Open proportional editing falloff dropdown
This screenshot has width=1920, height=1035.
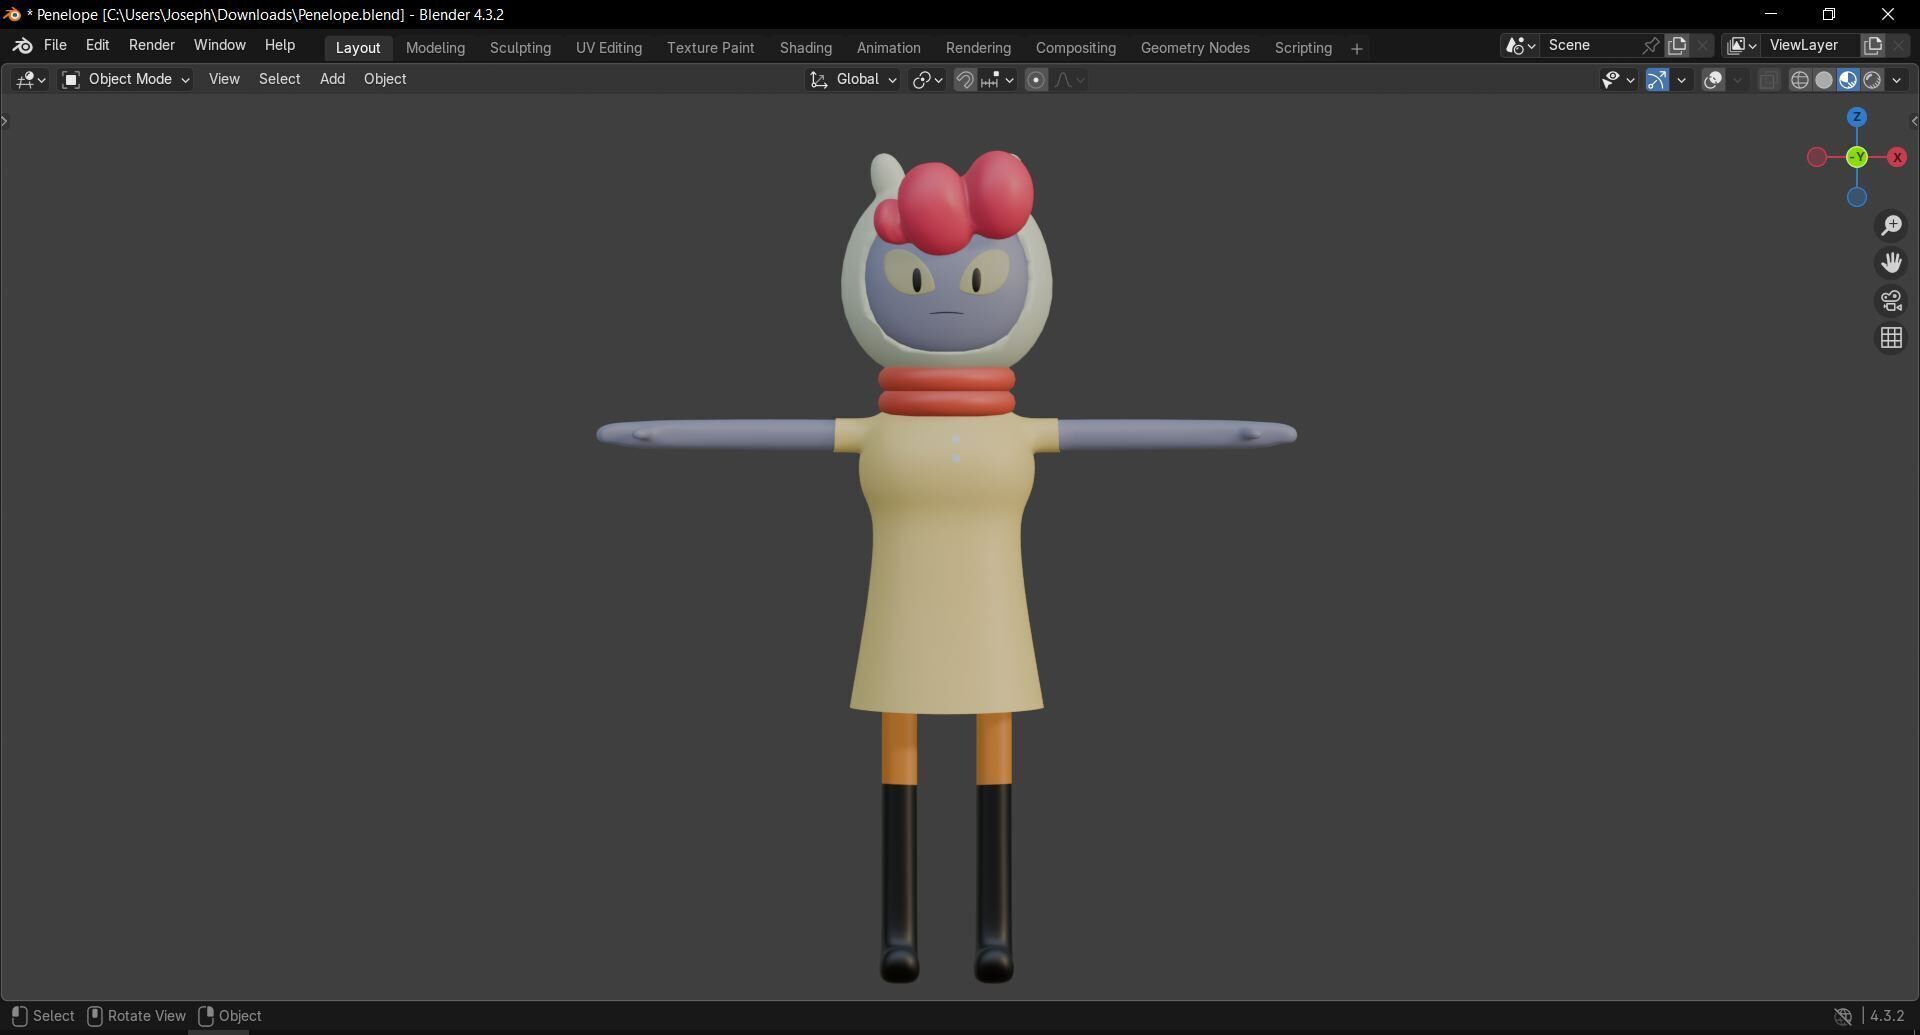[1070, 80]
